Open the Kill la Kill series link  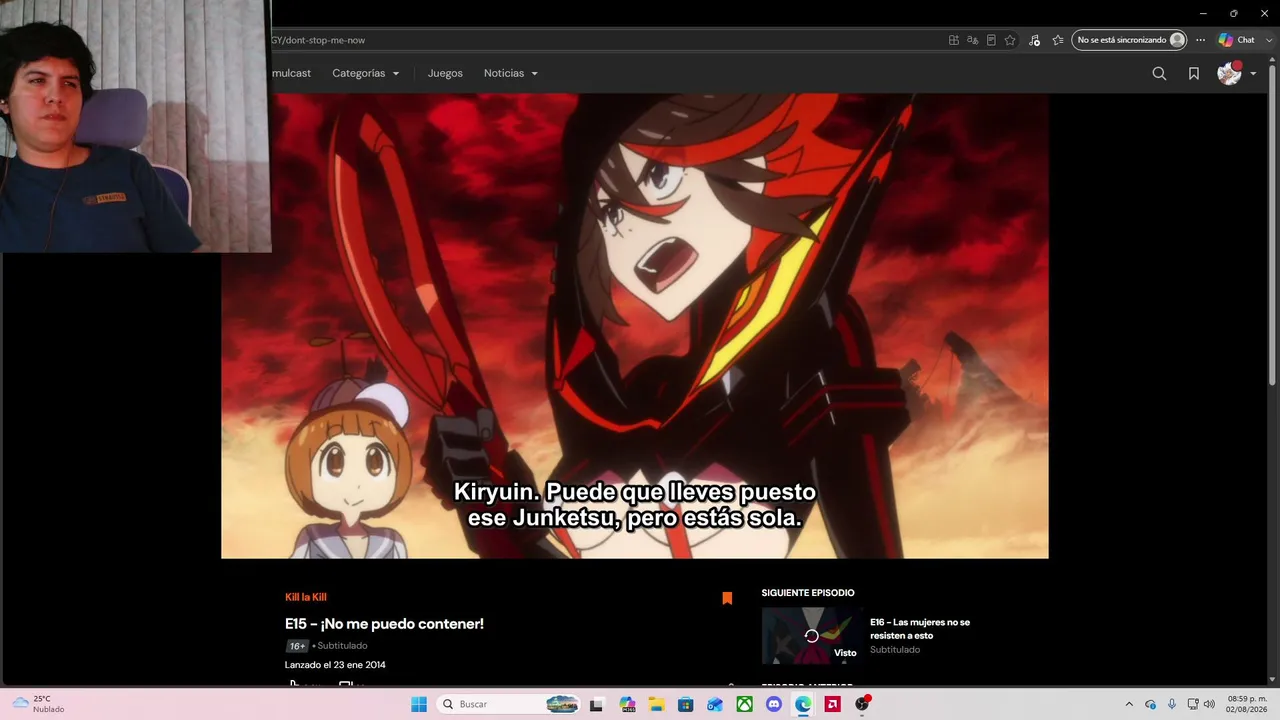coord(306,597)
